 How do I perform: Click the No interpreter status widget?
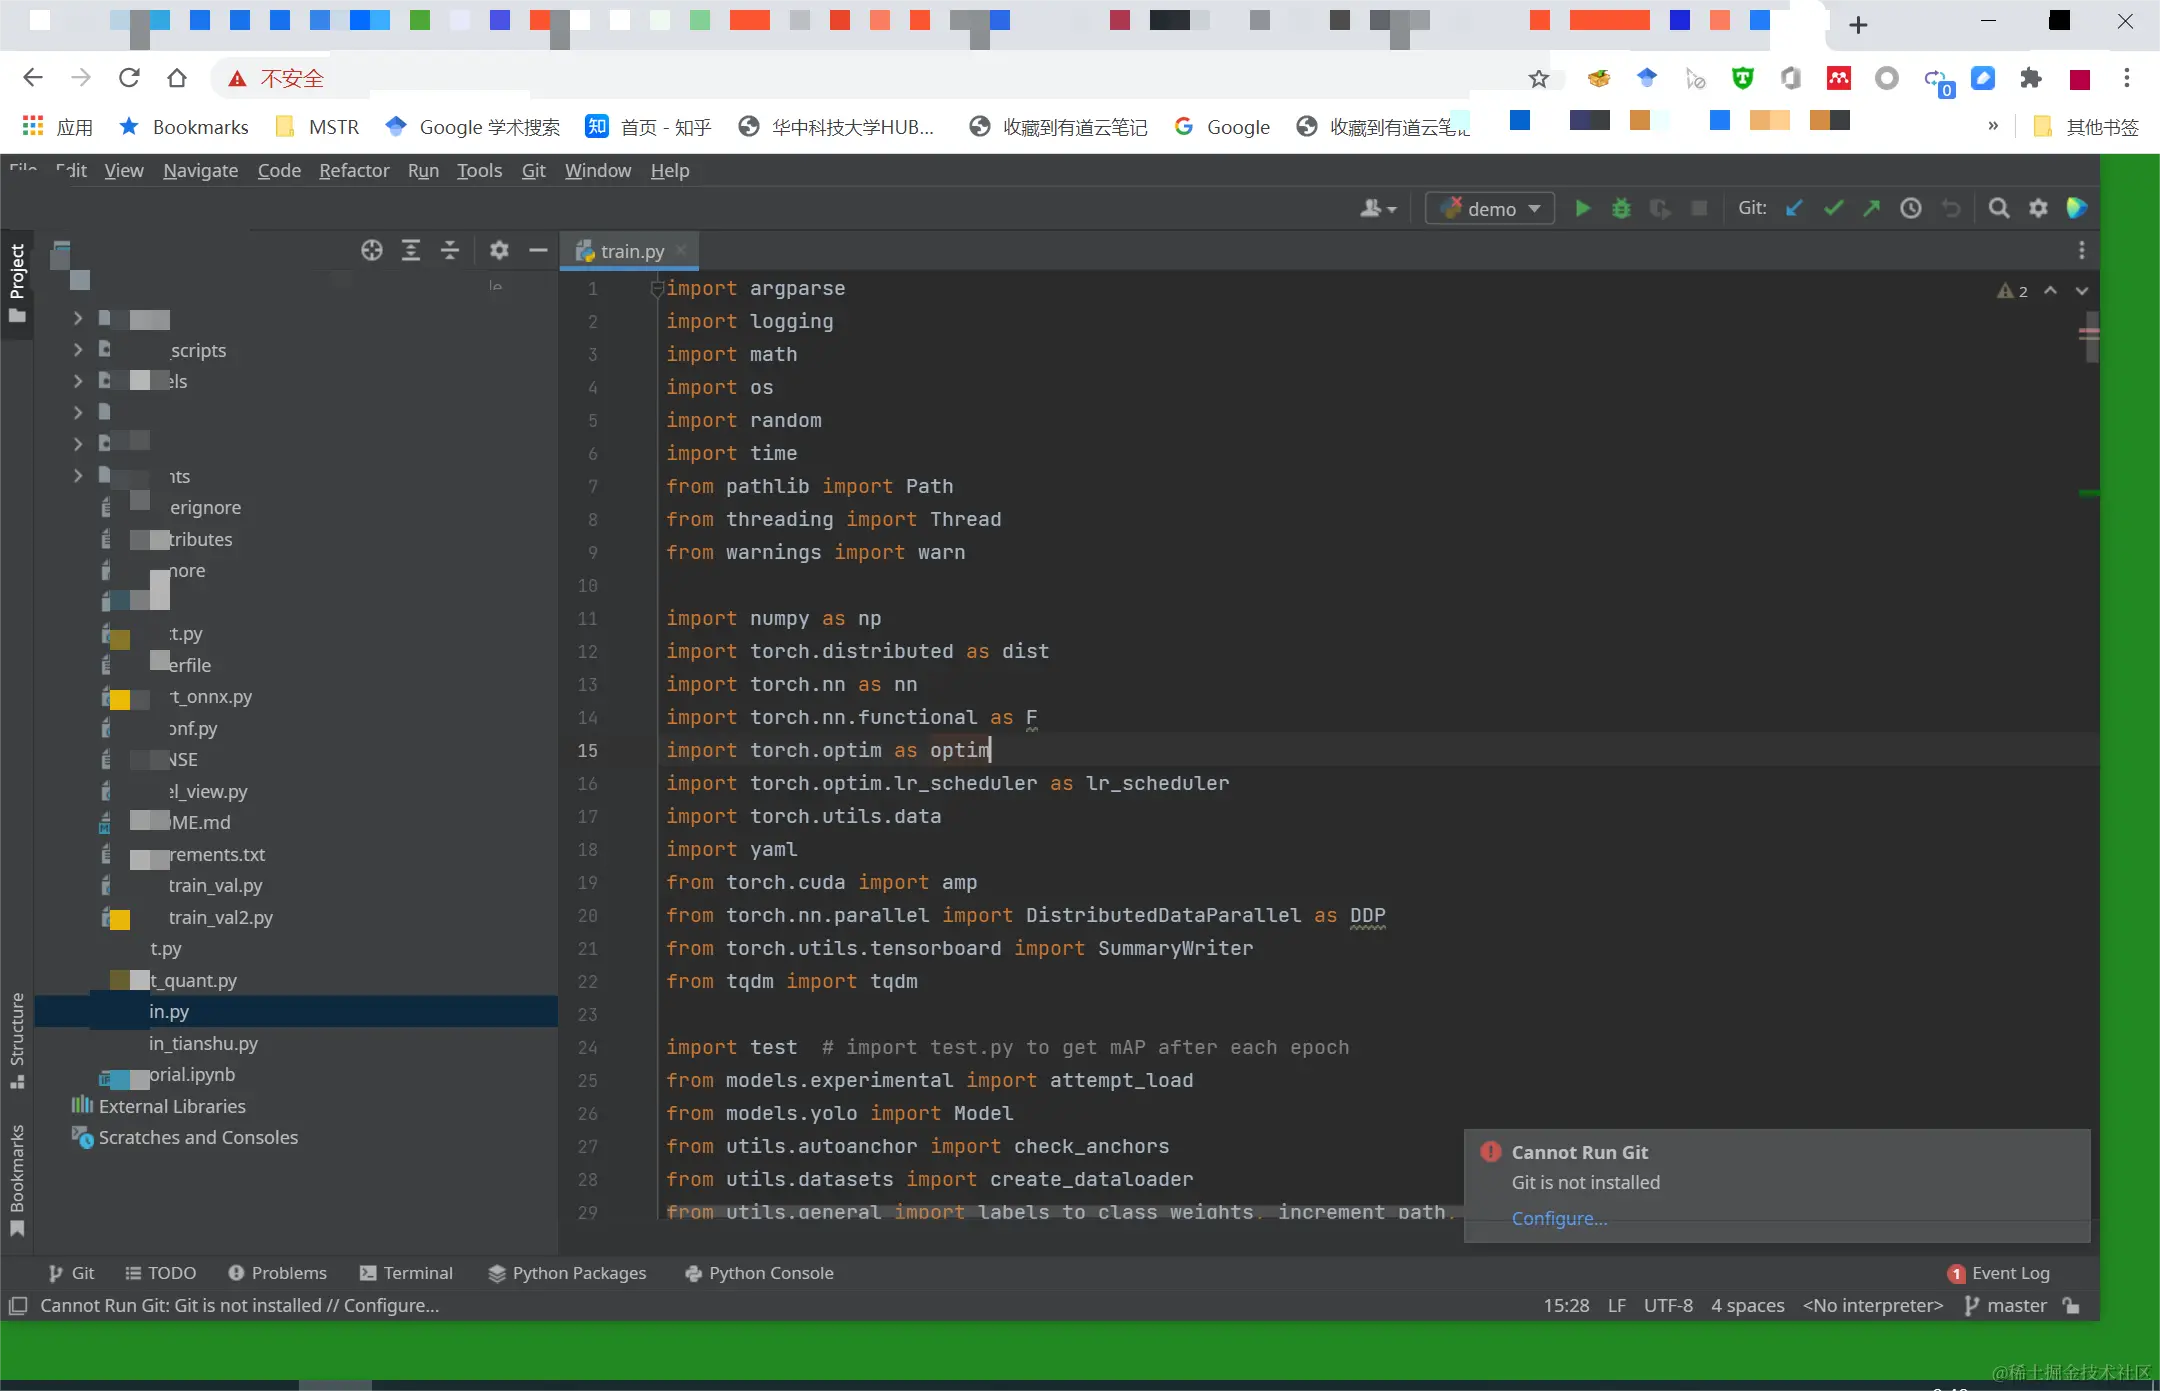click(x=1872, y=1305)
